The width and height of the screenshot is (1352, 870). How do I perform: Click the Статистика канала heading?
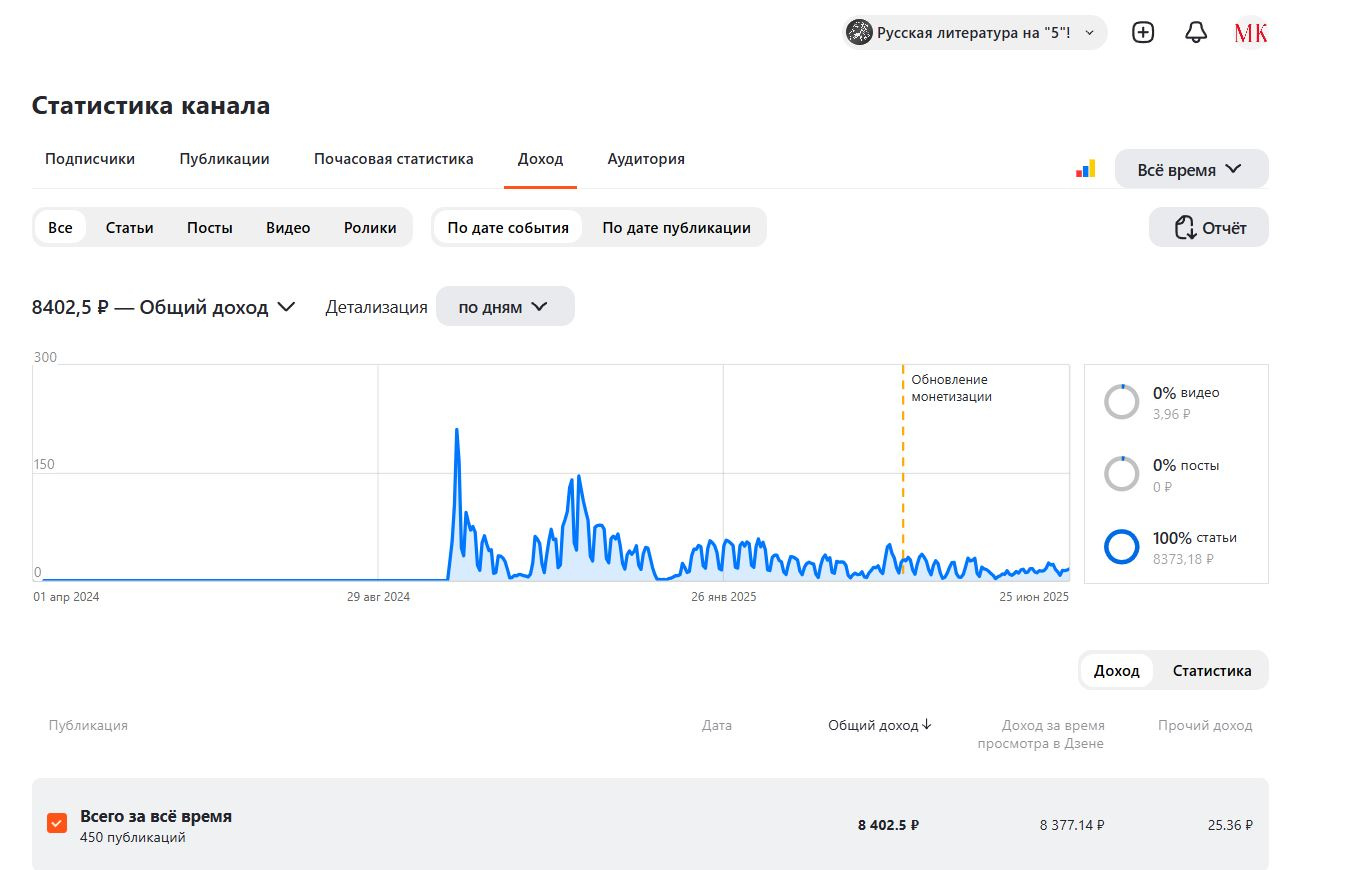click(x=151, y=105)
